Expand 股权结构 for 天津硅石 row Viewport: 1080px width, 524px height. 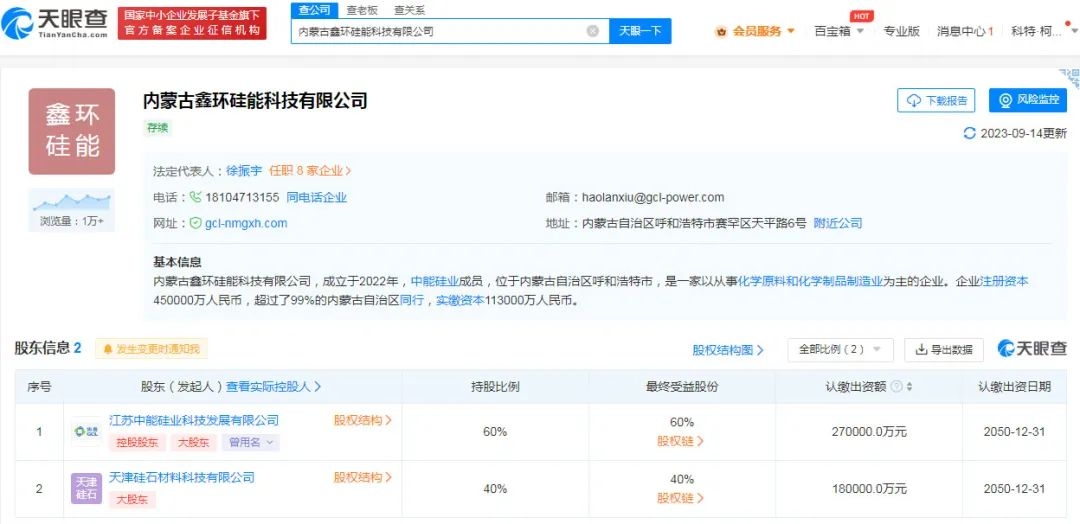[x=362, y=477]
